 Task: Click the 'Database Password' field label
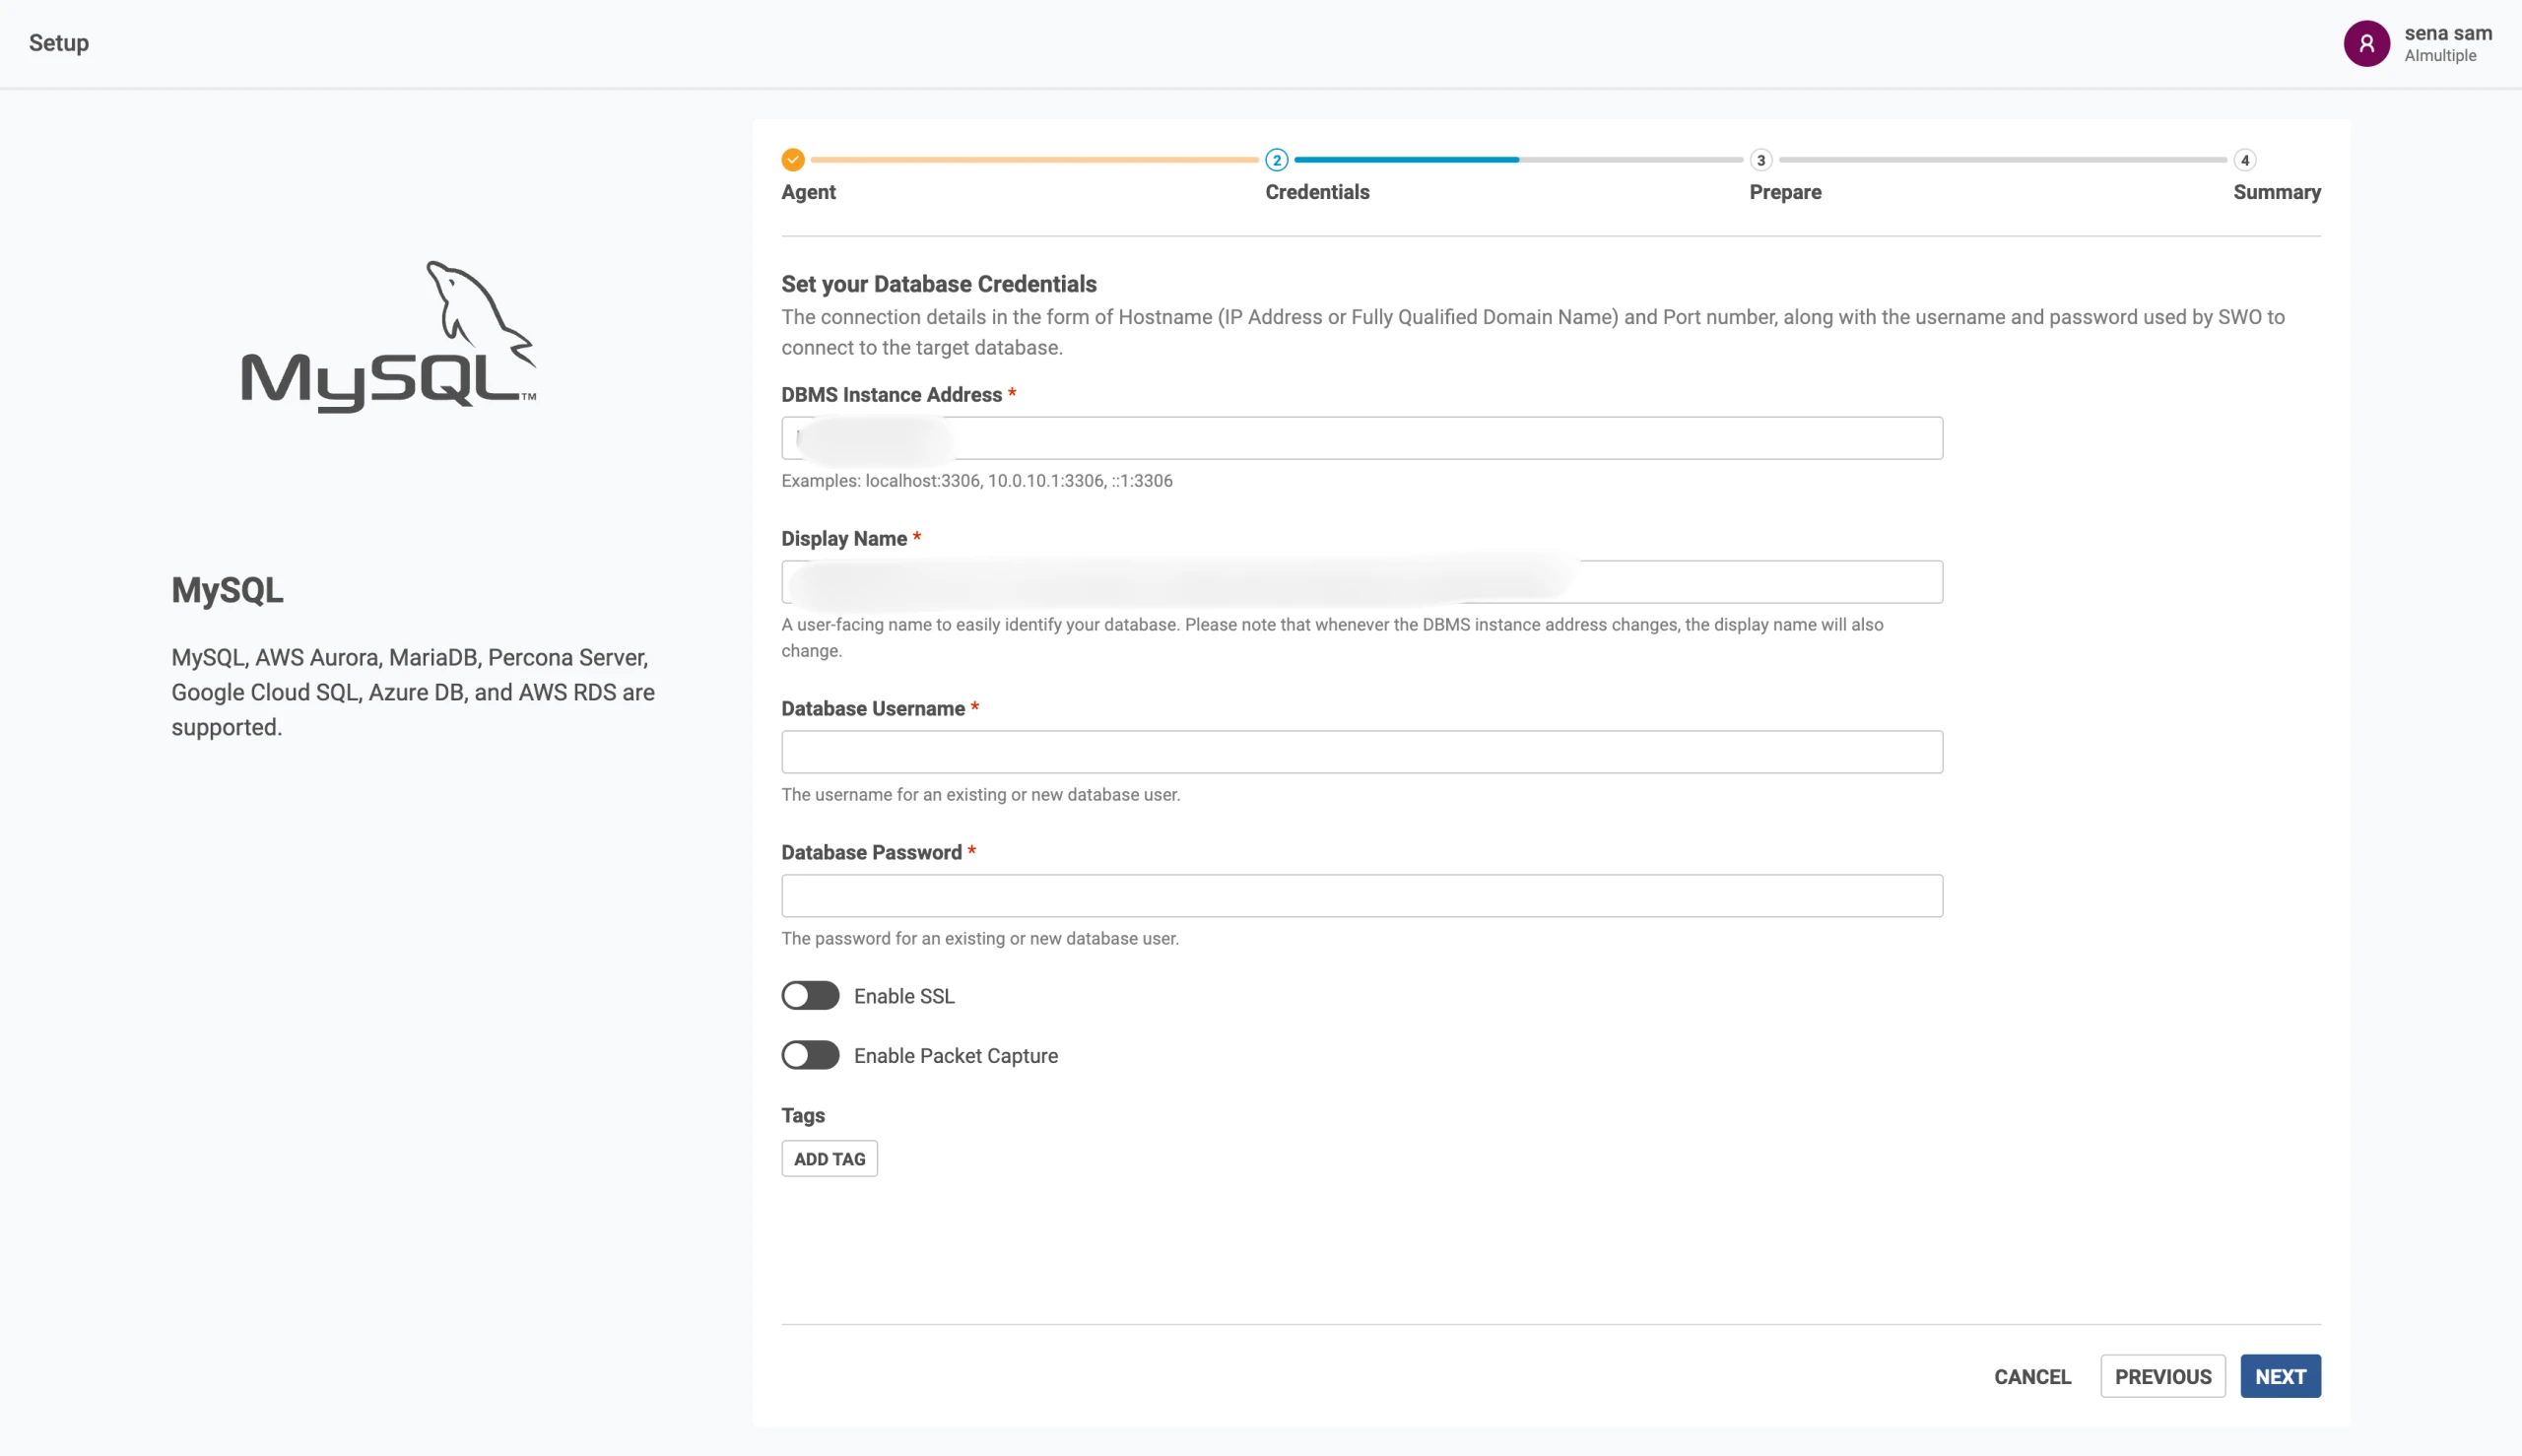tap(871, 853)
